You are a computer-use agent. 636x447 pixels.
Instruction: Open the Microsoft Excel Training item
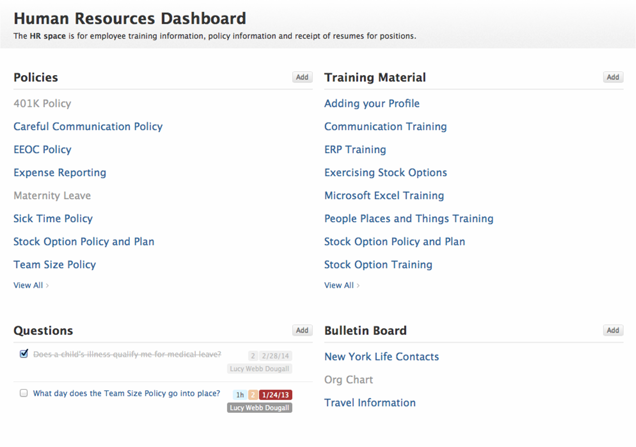tap(384, 196)
